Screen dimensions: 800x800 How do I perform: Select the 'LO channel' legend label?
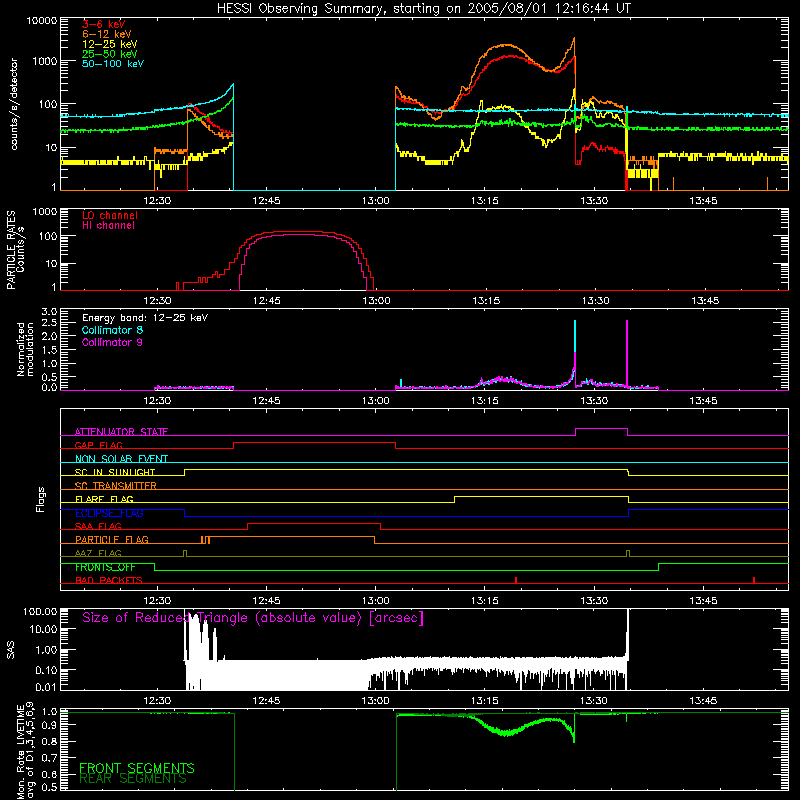(110, 215)
